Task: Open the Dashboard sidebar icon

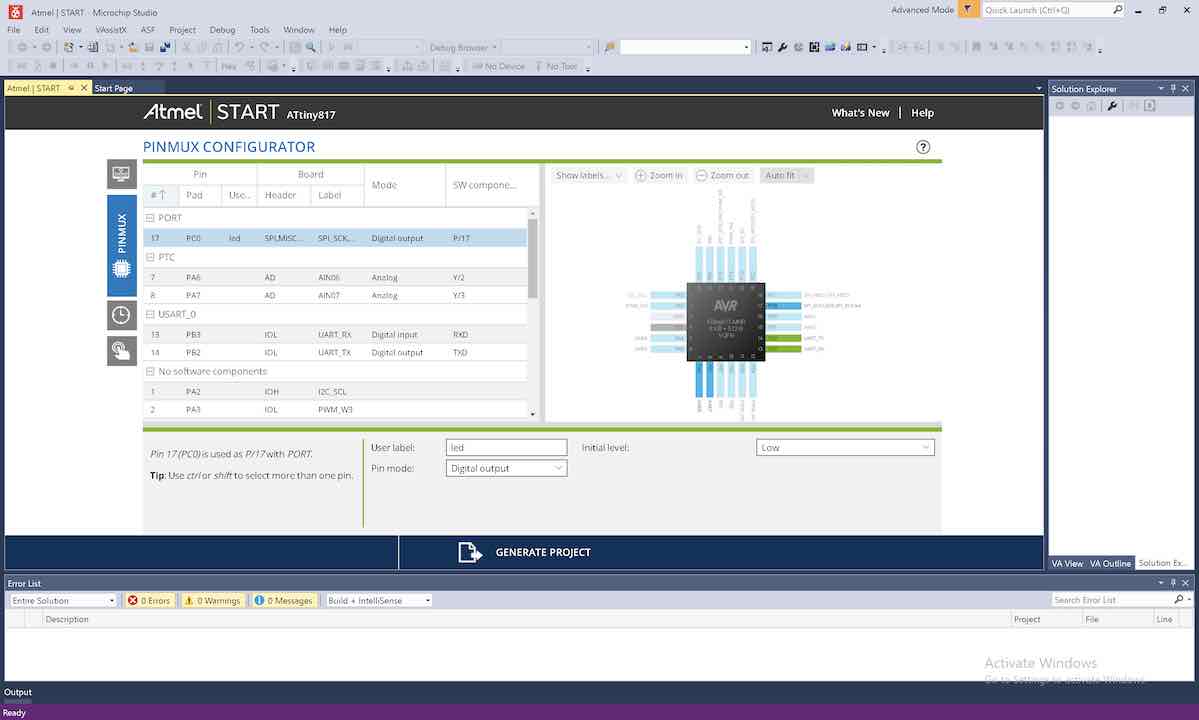Action: coord(121,174)
